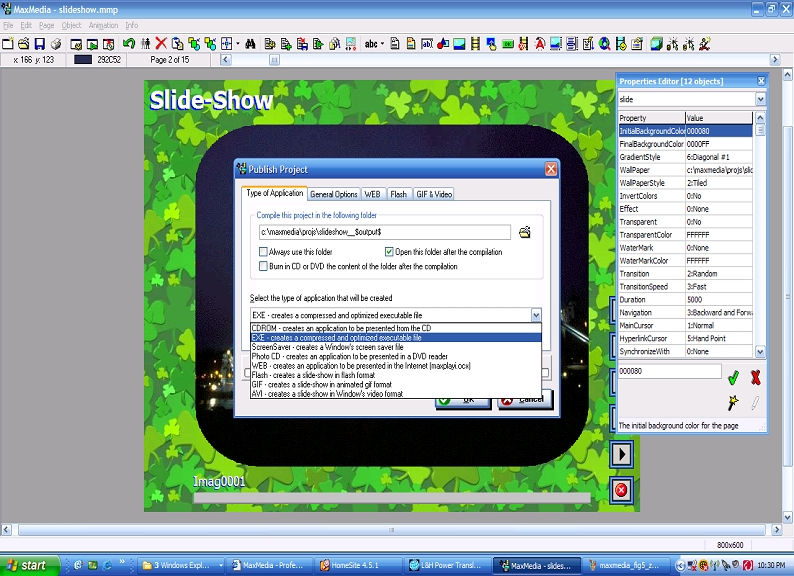The height and width of the screenshot is (576, 794).
Task: Apply the property value with the green checkmark
Action: coord(733,377)
